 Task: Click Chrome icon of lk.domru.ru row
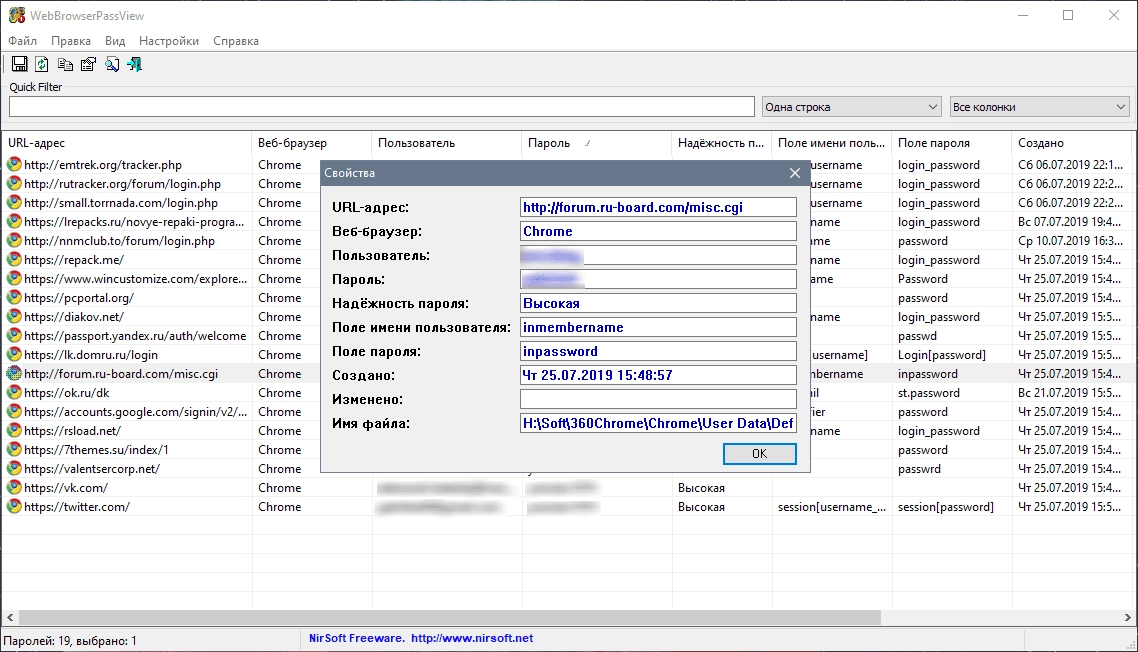[14, 354]
